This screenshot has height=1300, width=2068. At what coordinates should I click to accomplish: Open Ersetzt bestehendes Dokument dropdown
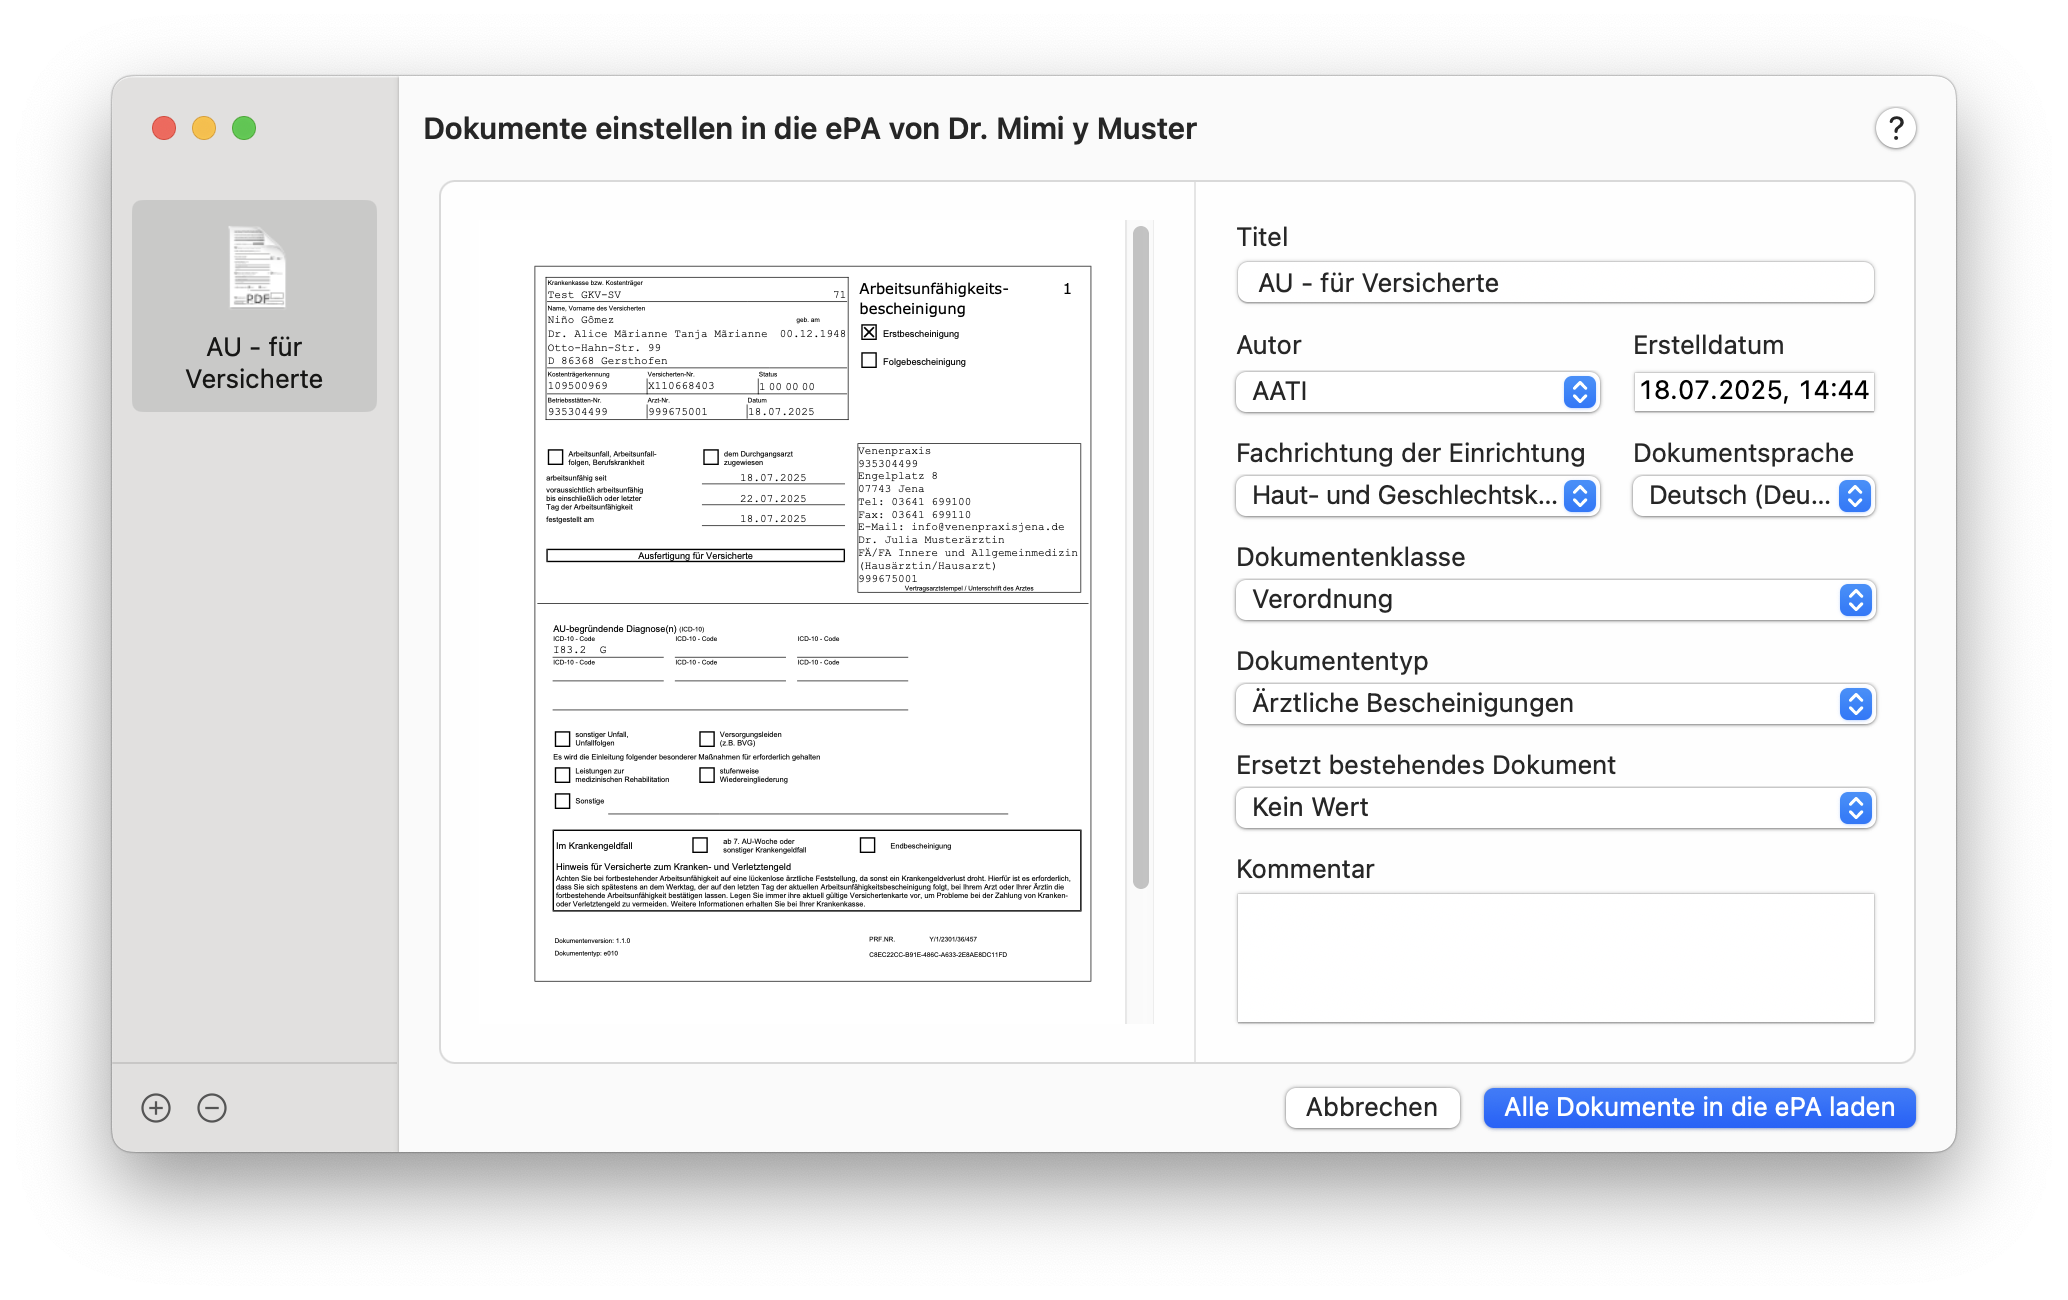(1555, 807)
